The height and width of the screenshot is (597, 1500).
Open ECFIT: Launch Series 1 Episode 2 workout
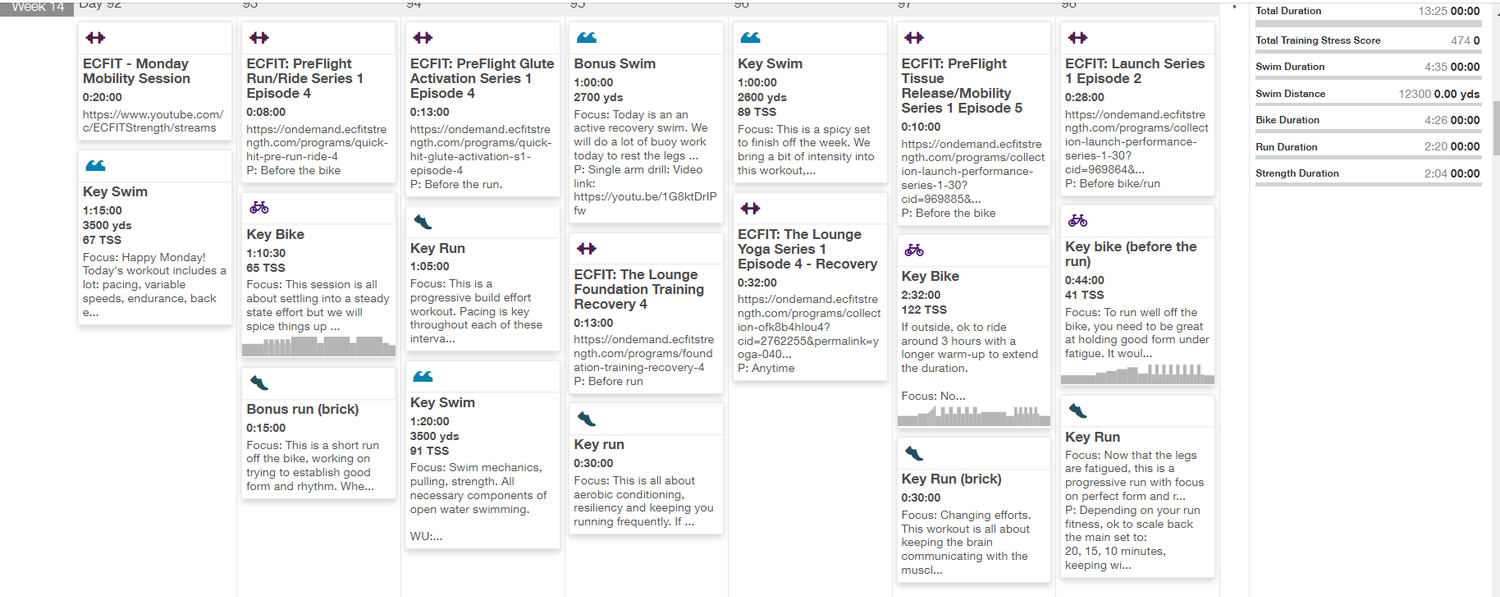point(1135,71)
